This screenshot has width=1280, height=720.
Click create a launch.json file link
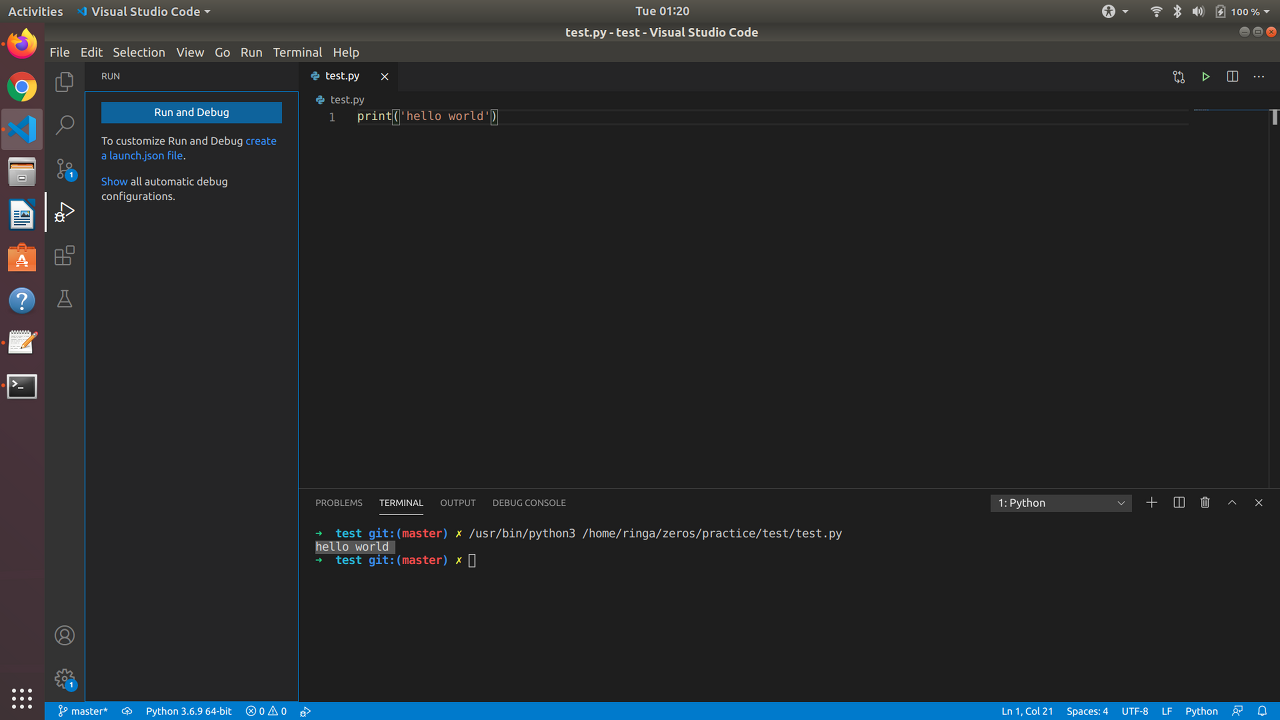coord(189,148)
